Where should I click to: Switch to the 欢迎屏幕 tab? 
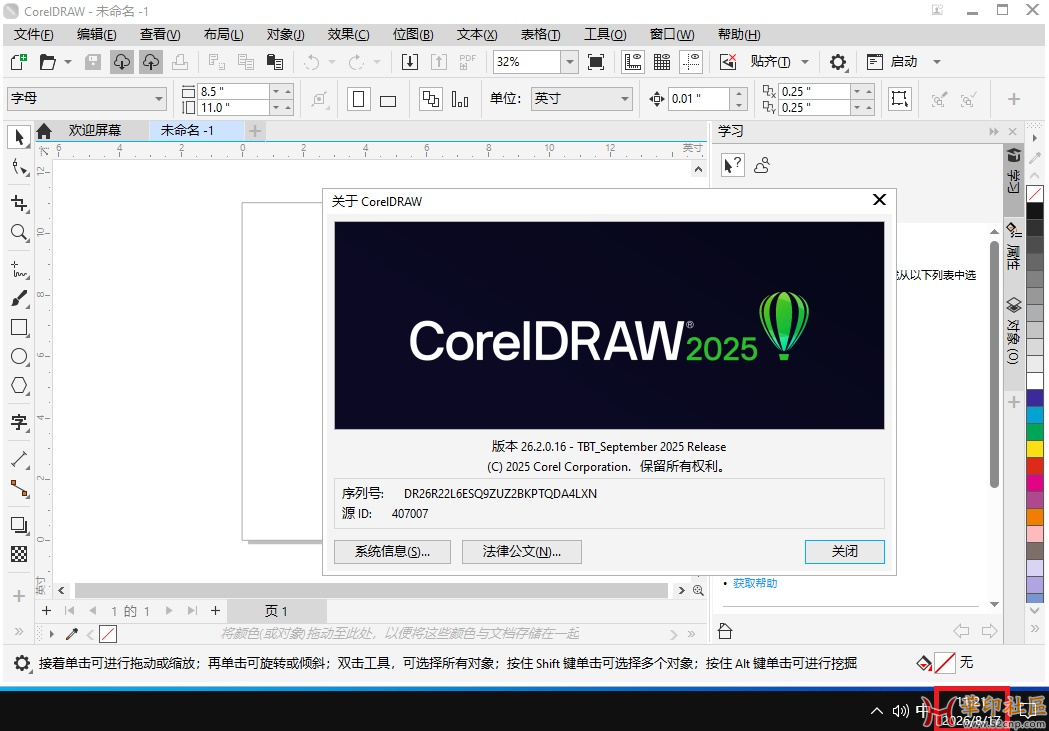pyautogui.click(x=94, y=131)
